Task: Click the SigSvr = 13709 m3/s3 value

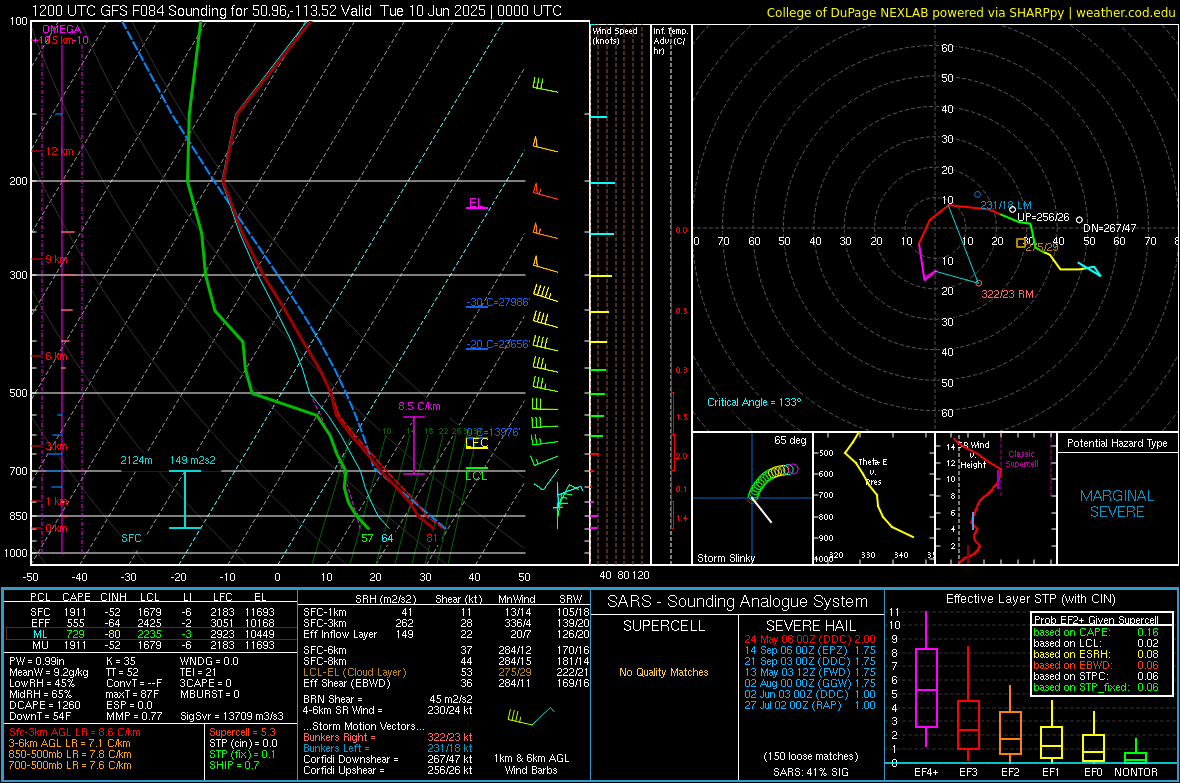Action: 232,716
